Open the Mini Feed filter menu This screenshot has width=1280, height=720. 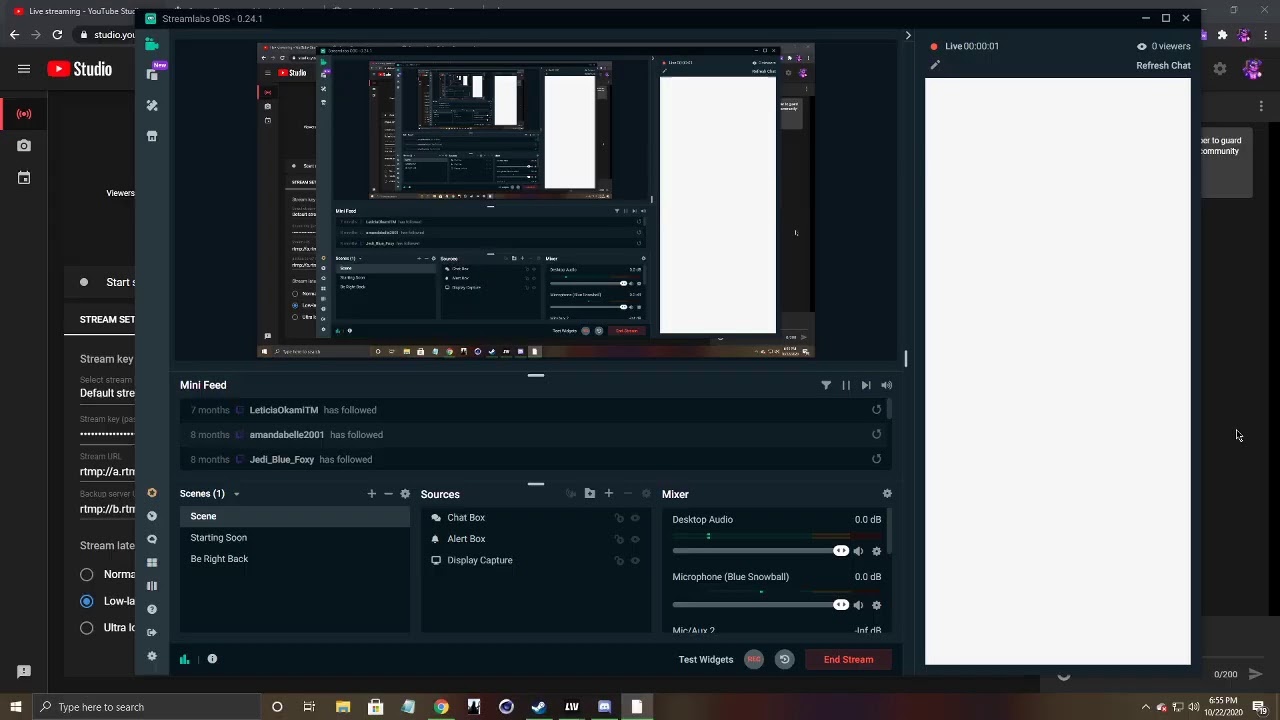[x=826, y=385]
